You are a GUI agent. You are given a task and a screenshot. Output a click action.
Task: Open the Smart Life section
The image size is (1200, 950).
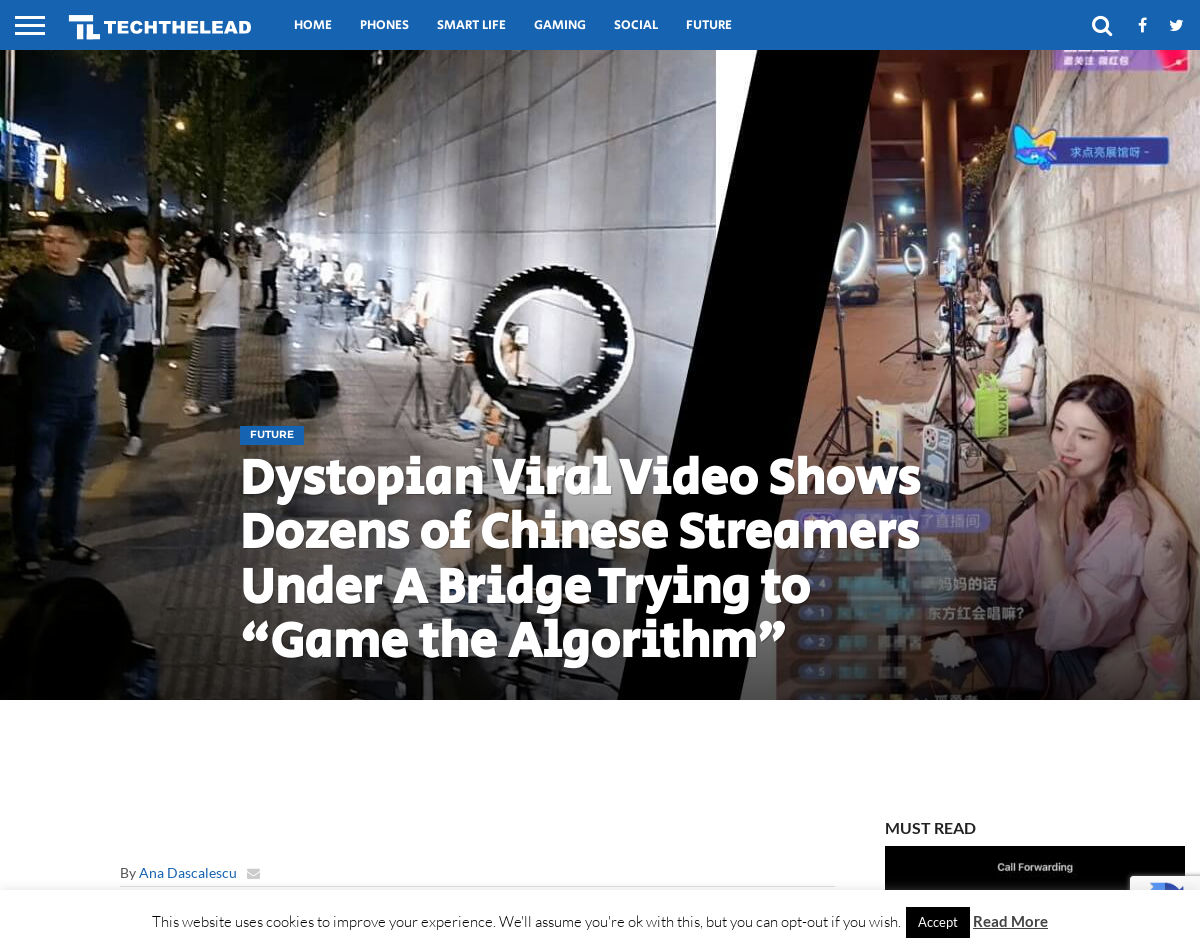(471, 25)
